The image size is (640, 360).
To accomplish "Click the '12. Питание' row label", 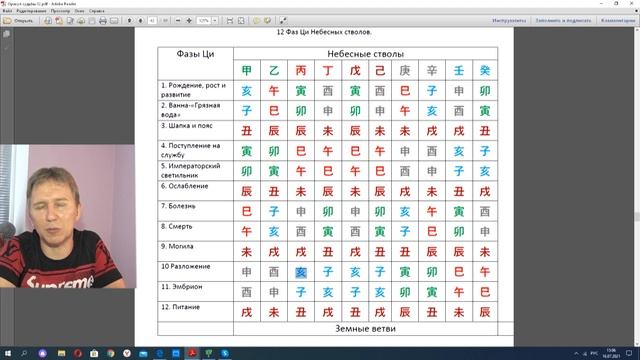I will (x=180, y=307).
